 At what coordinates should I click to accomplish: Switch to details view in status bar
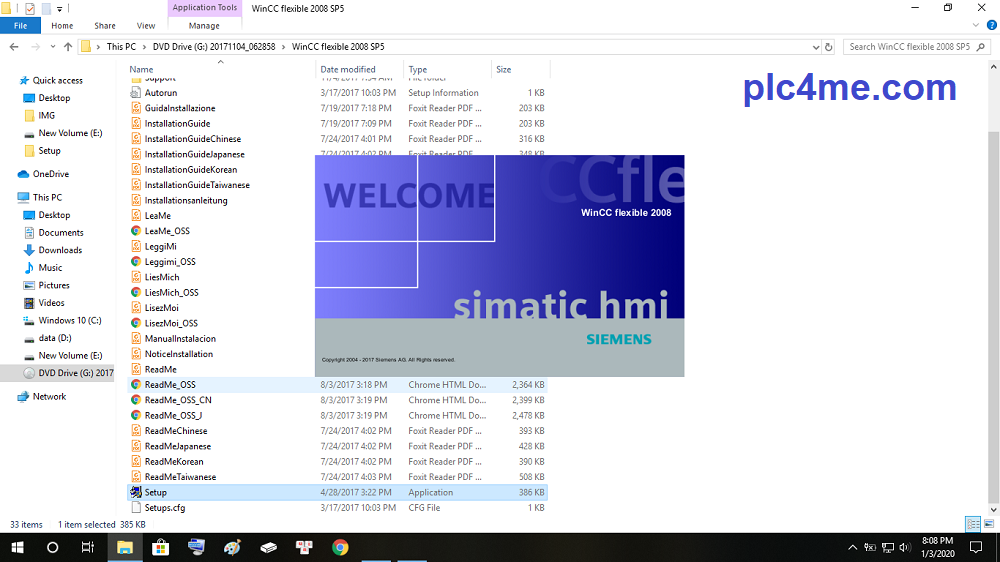(972, 524)
